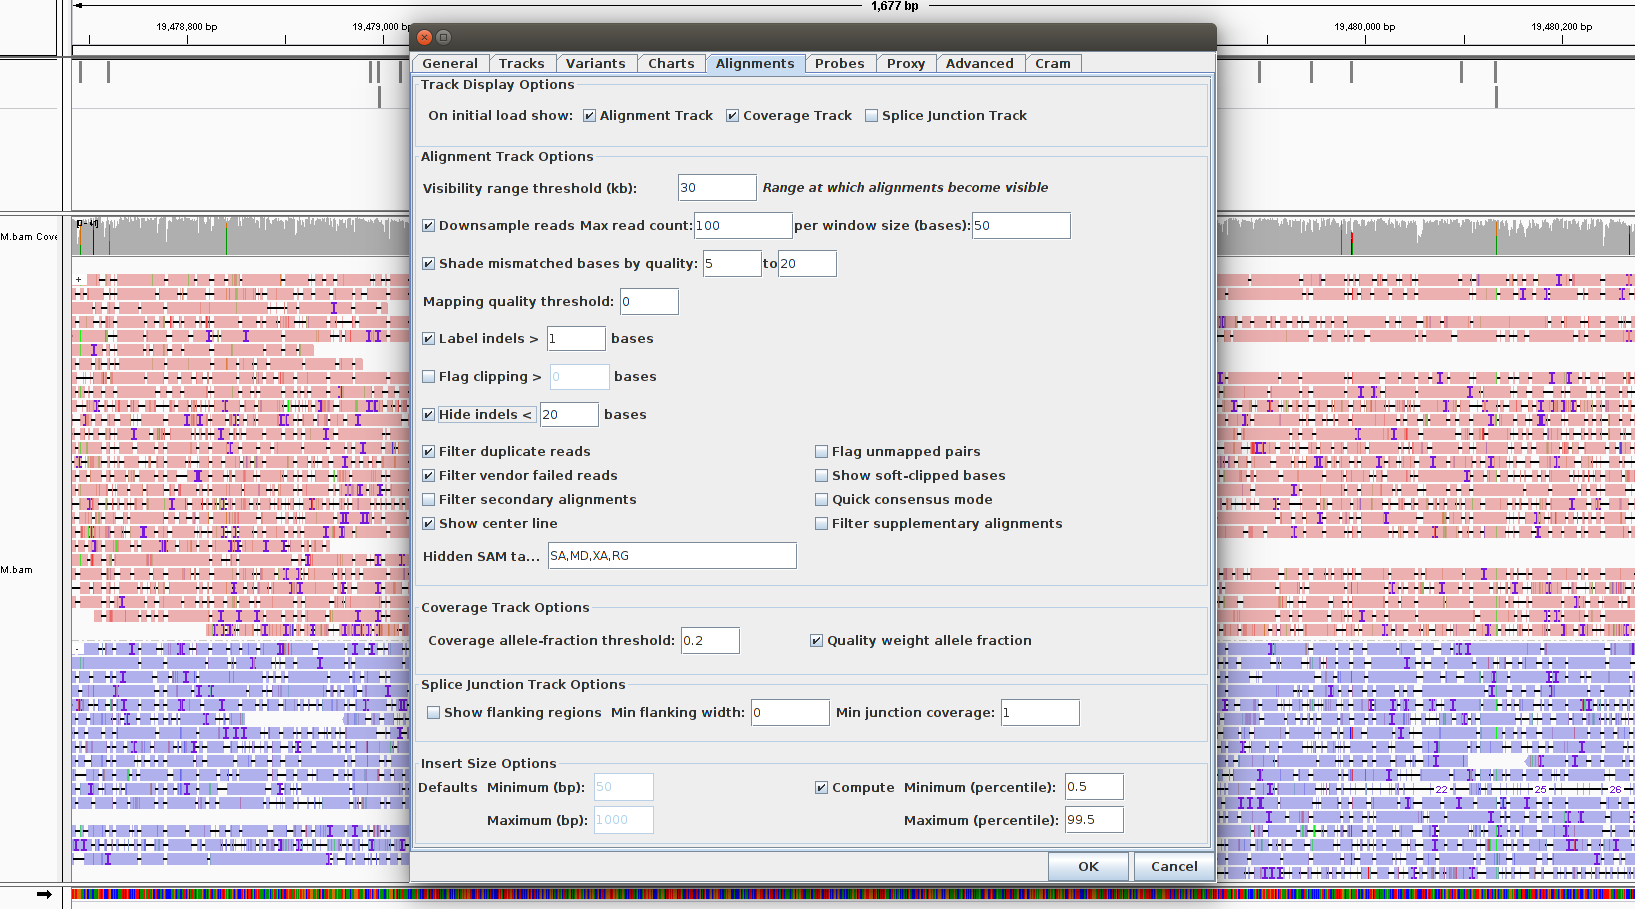Uncheck Quality weight allele fraction
Screen dimensions: 1635x909
(817, 641)
